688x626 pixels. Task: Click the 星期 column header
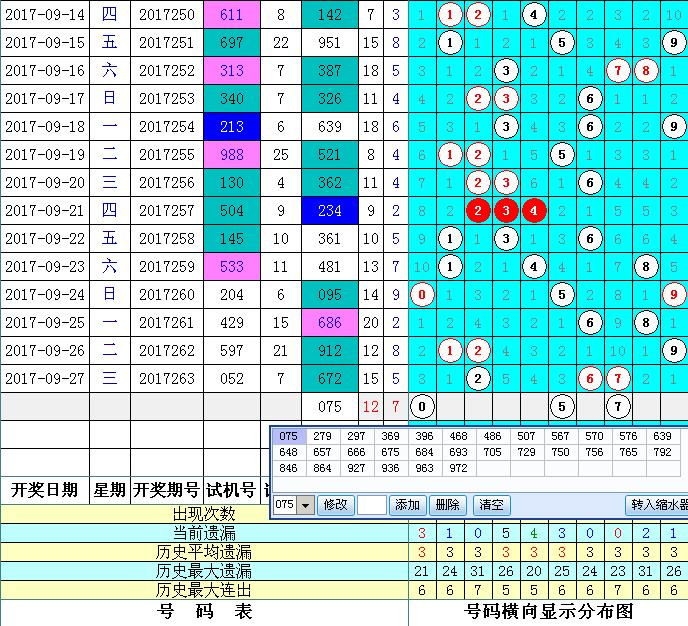click(x=110, y=490)
